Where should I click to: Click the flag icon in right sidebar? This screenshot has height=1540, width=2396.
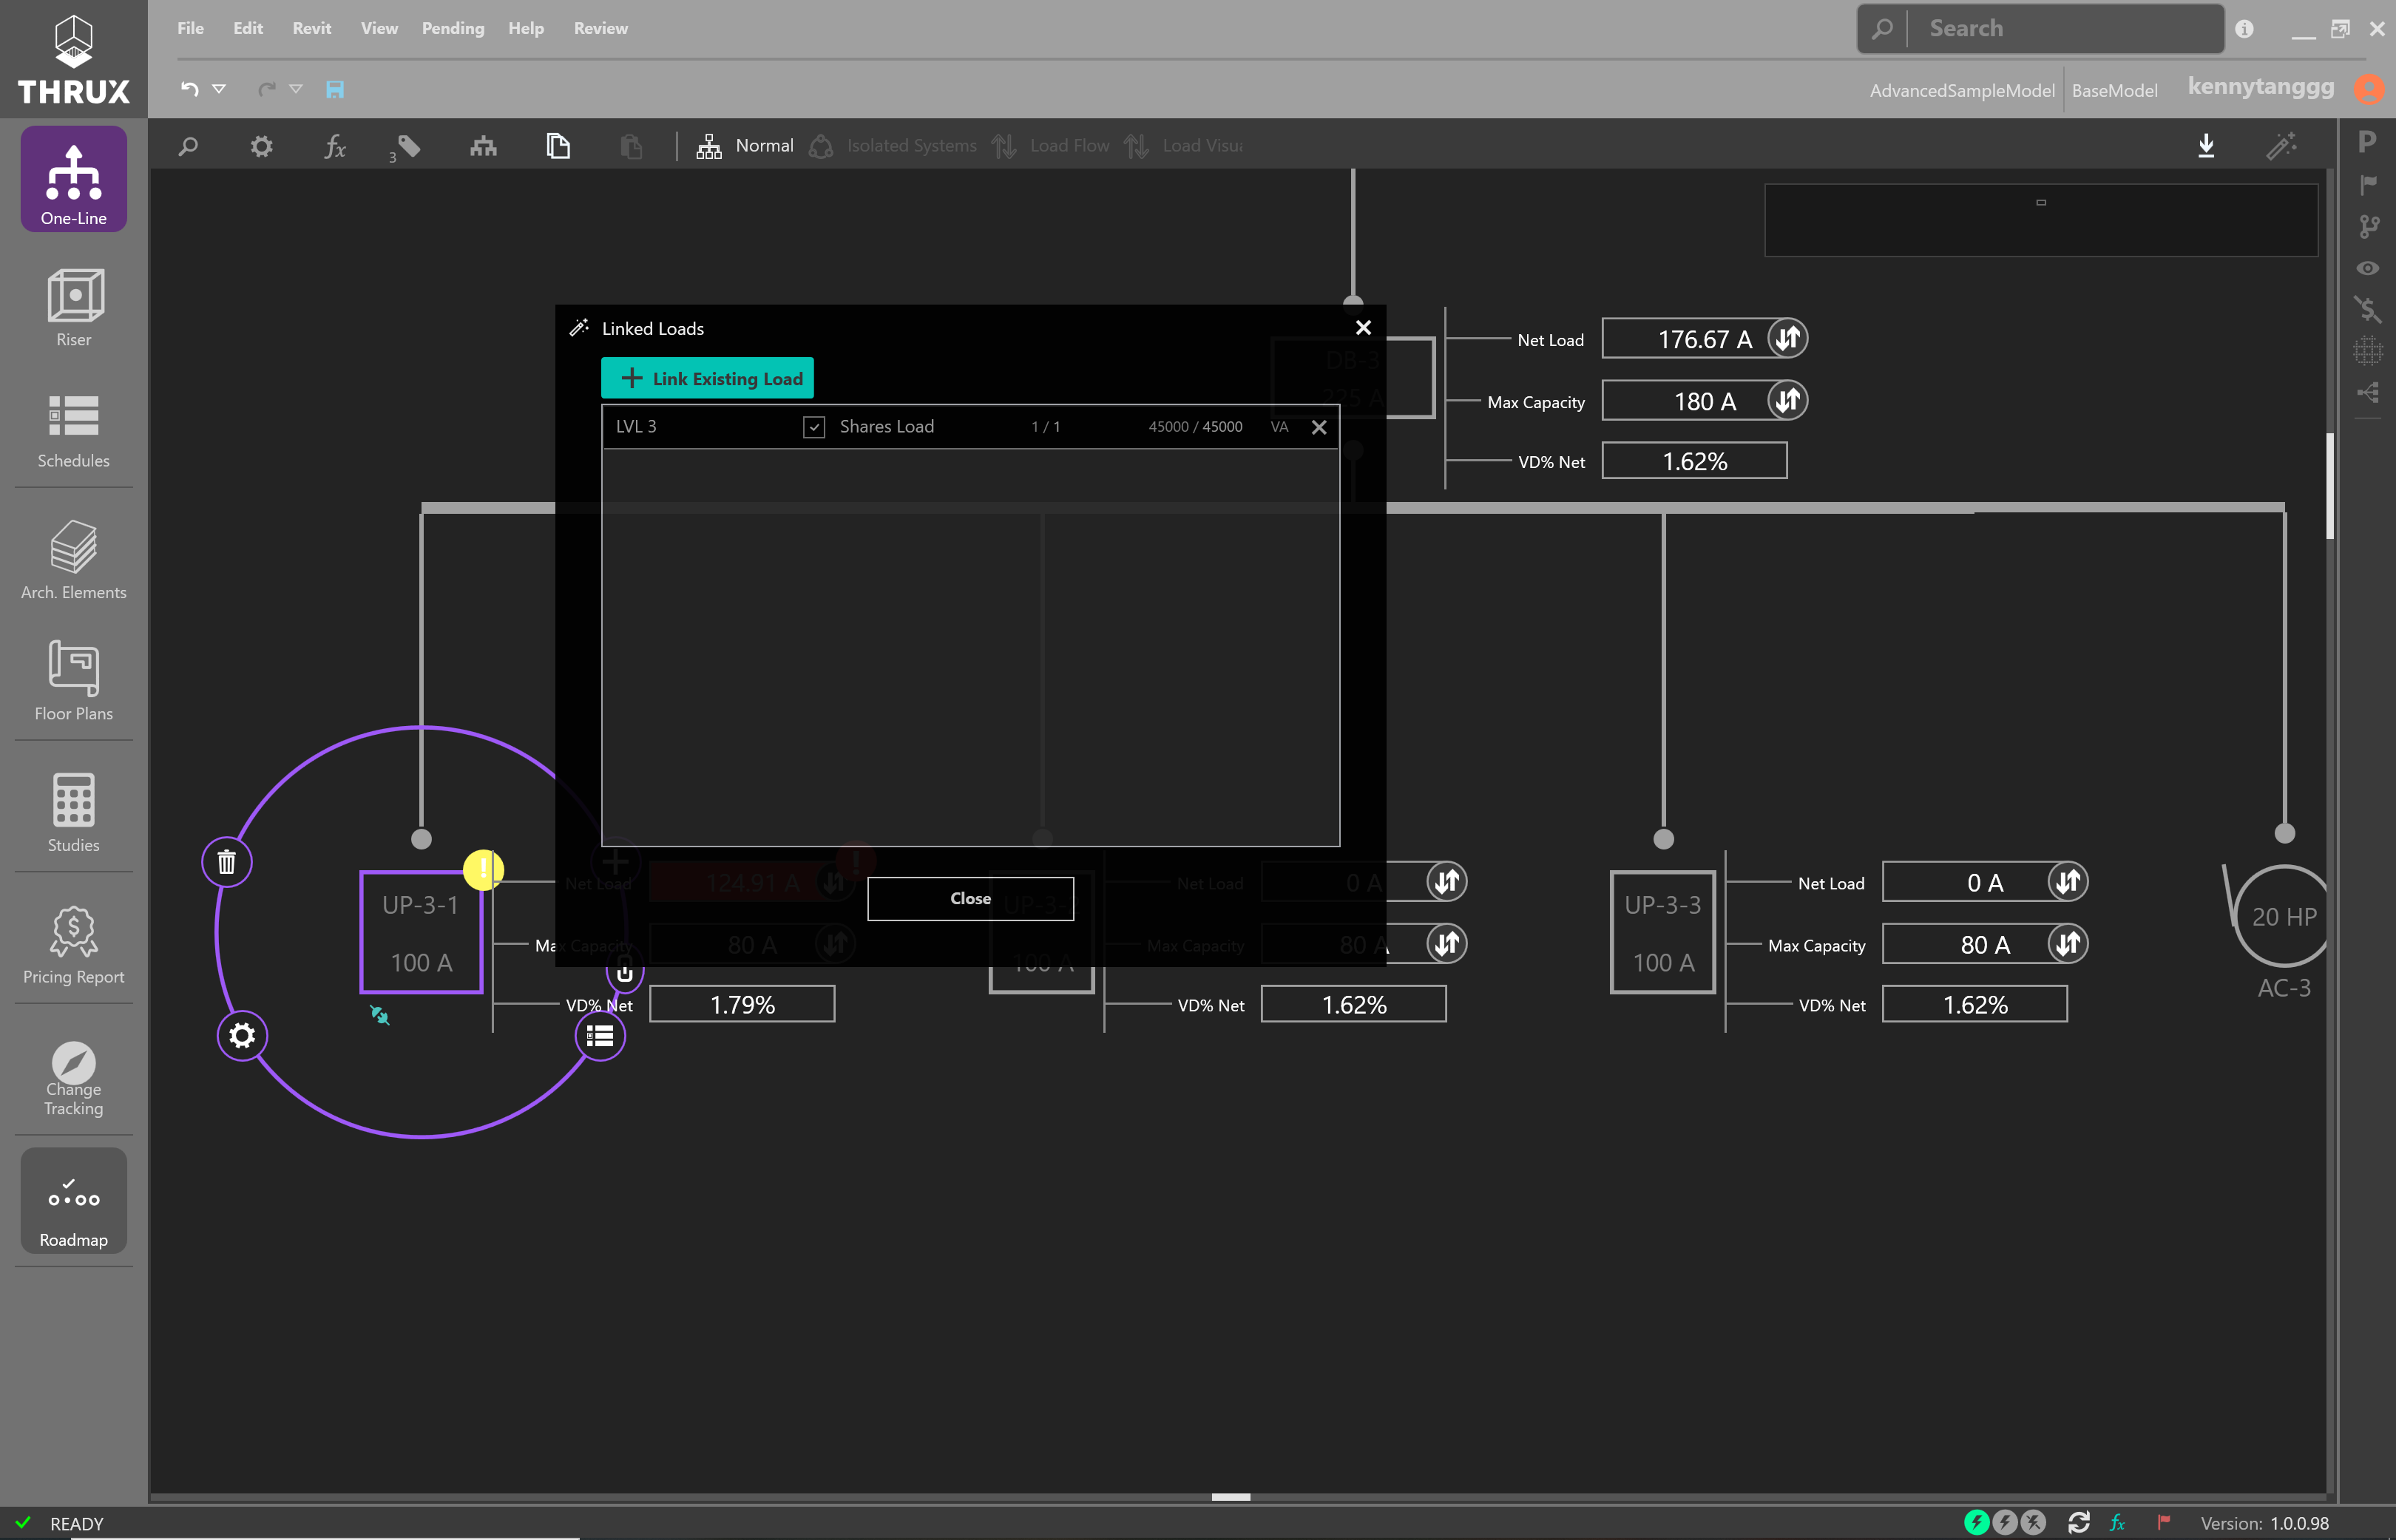2367,184
